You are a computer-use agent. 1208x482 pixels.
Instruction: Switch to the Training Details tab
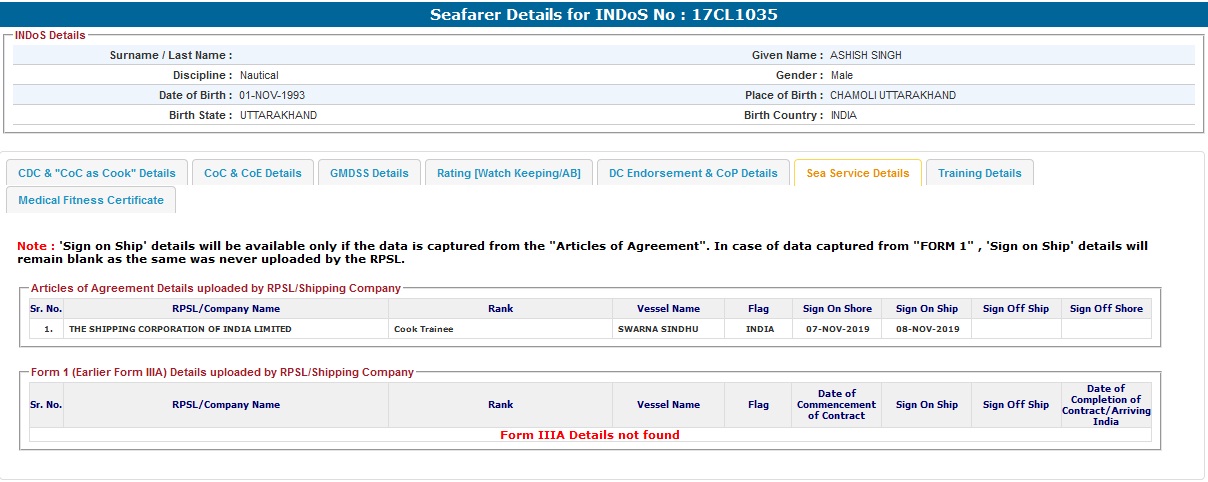point(979,173)
